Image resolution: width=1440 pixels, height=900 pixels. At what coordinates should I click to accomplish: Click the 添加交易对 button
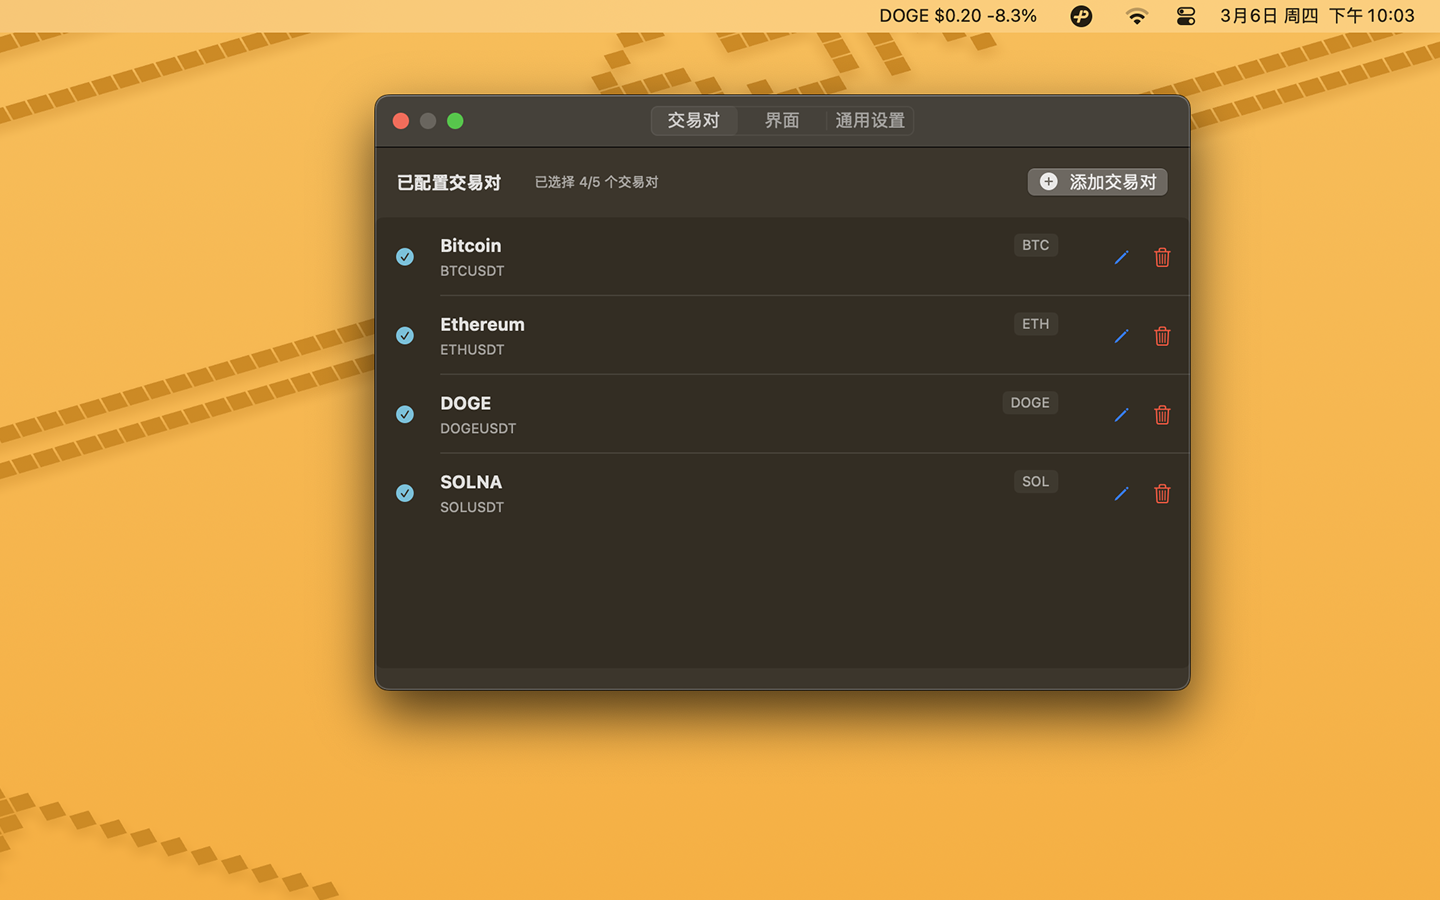[x=1098, y=182]
